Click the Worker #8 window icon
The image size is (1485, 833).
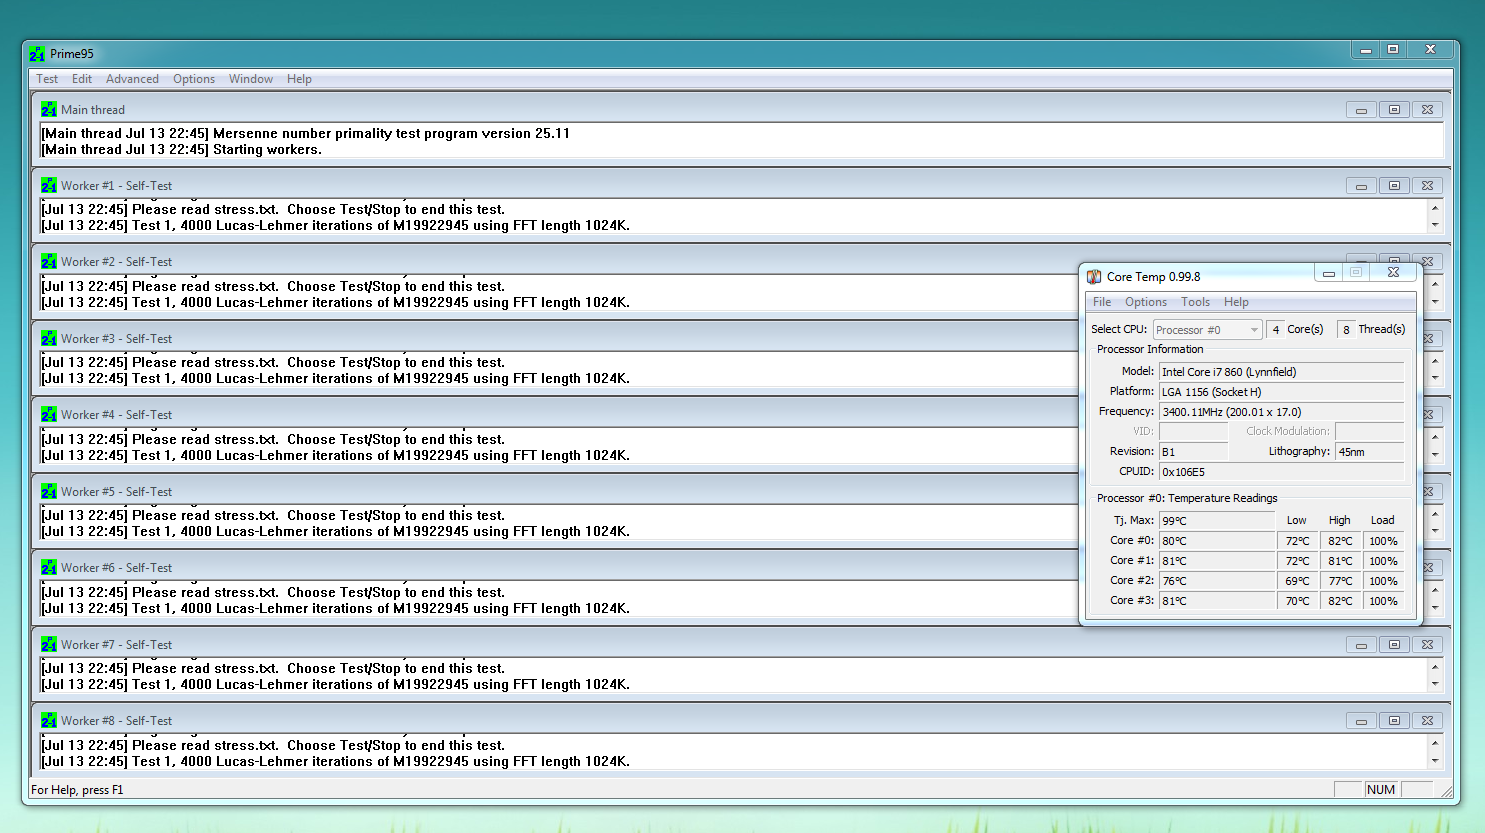49,721
